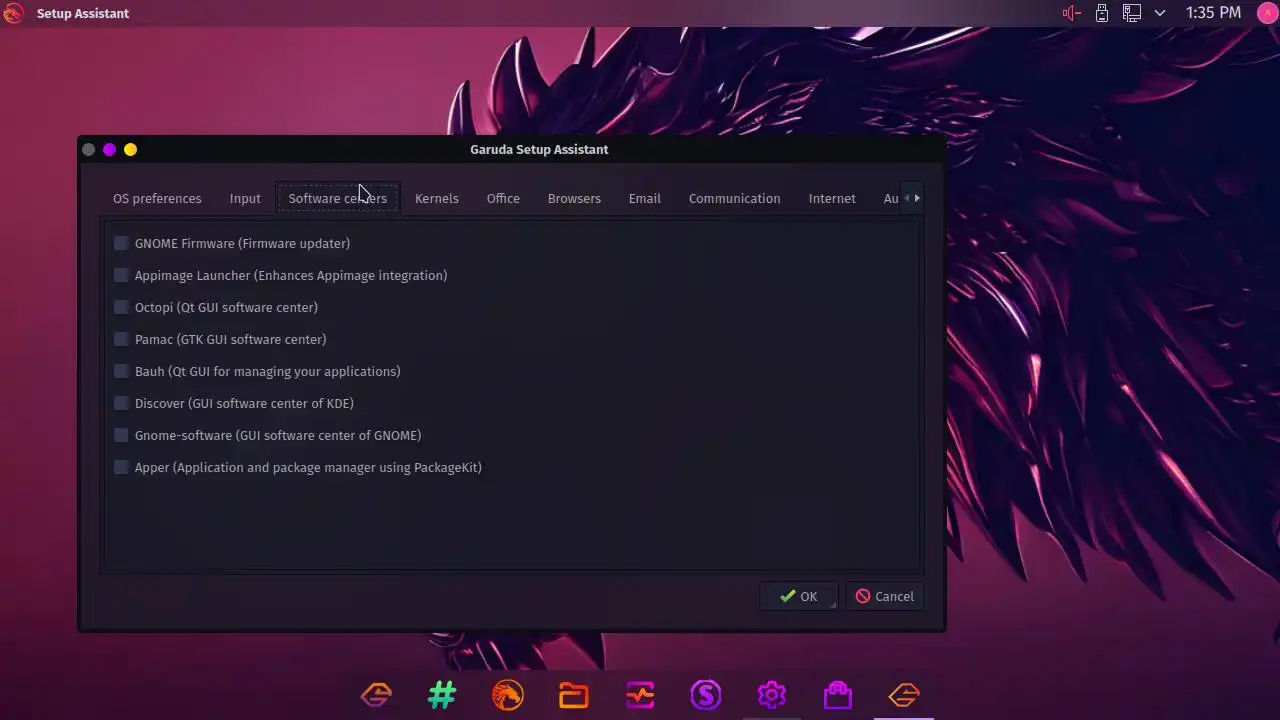Open the removable USB device tray icon
Image resolution: width=1280 pixels, height=720 pixels.
pos(1102,13)
